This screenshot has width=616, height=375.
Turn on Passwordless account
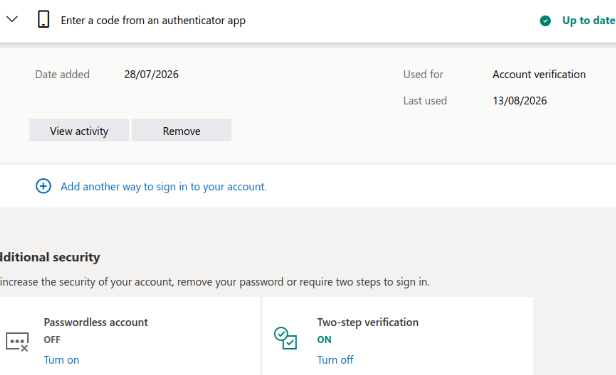pyautogui.click(x=62, y=360)
